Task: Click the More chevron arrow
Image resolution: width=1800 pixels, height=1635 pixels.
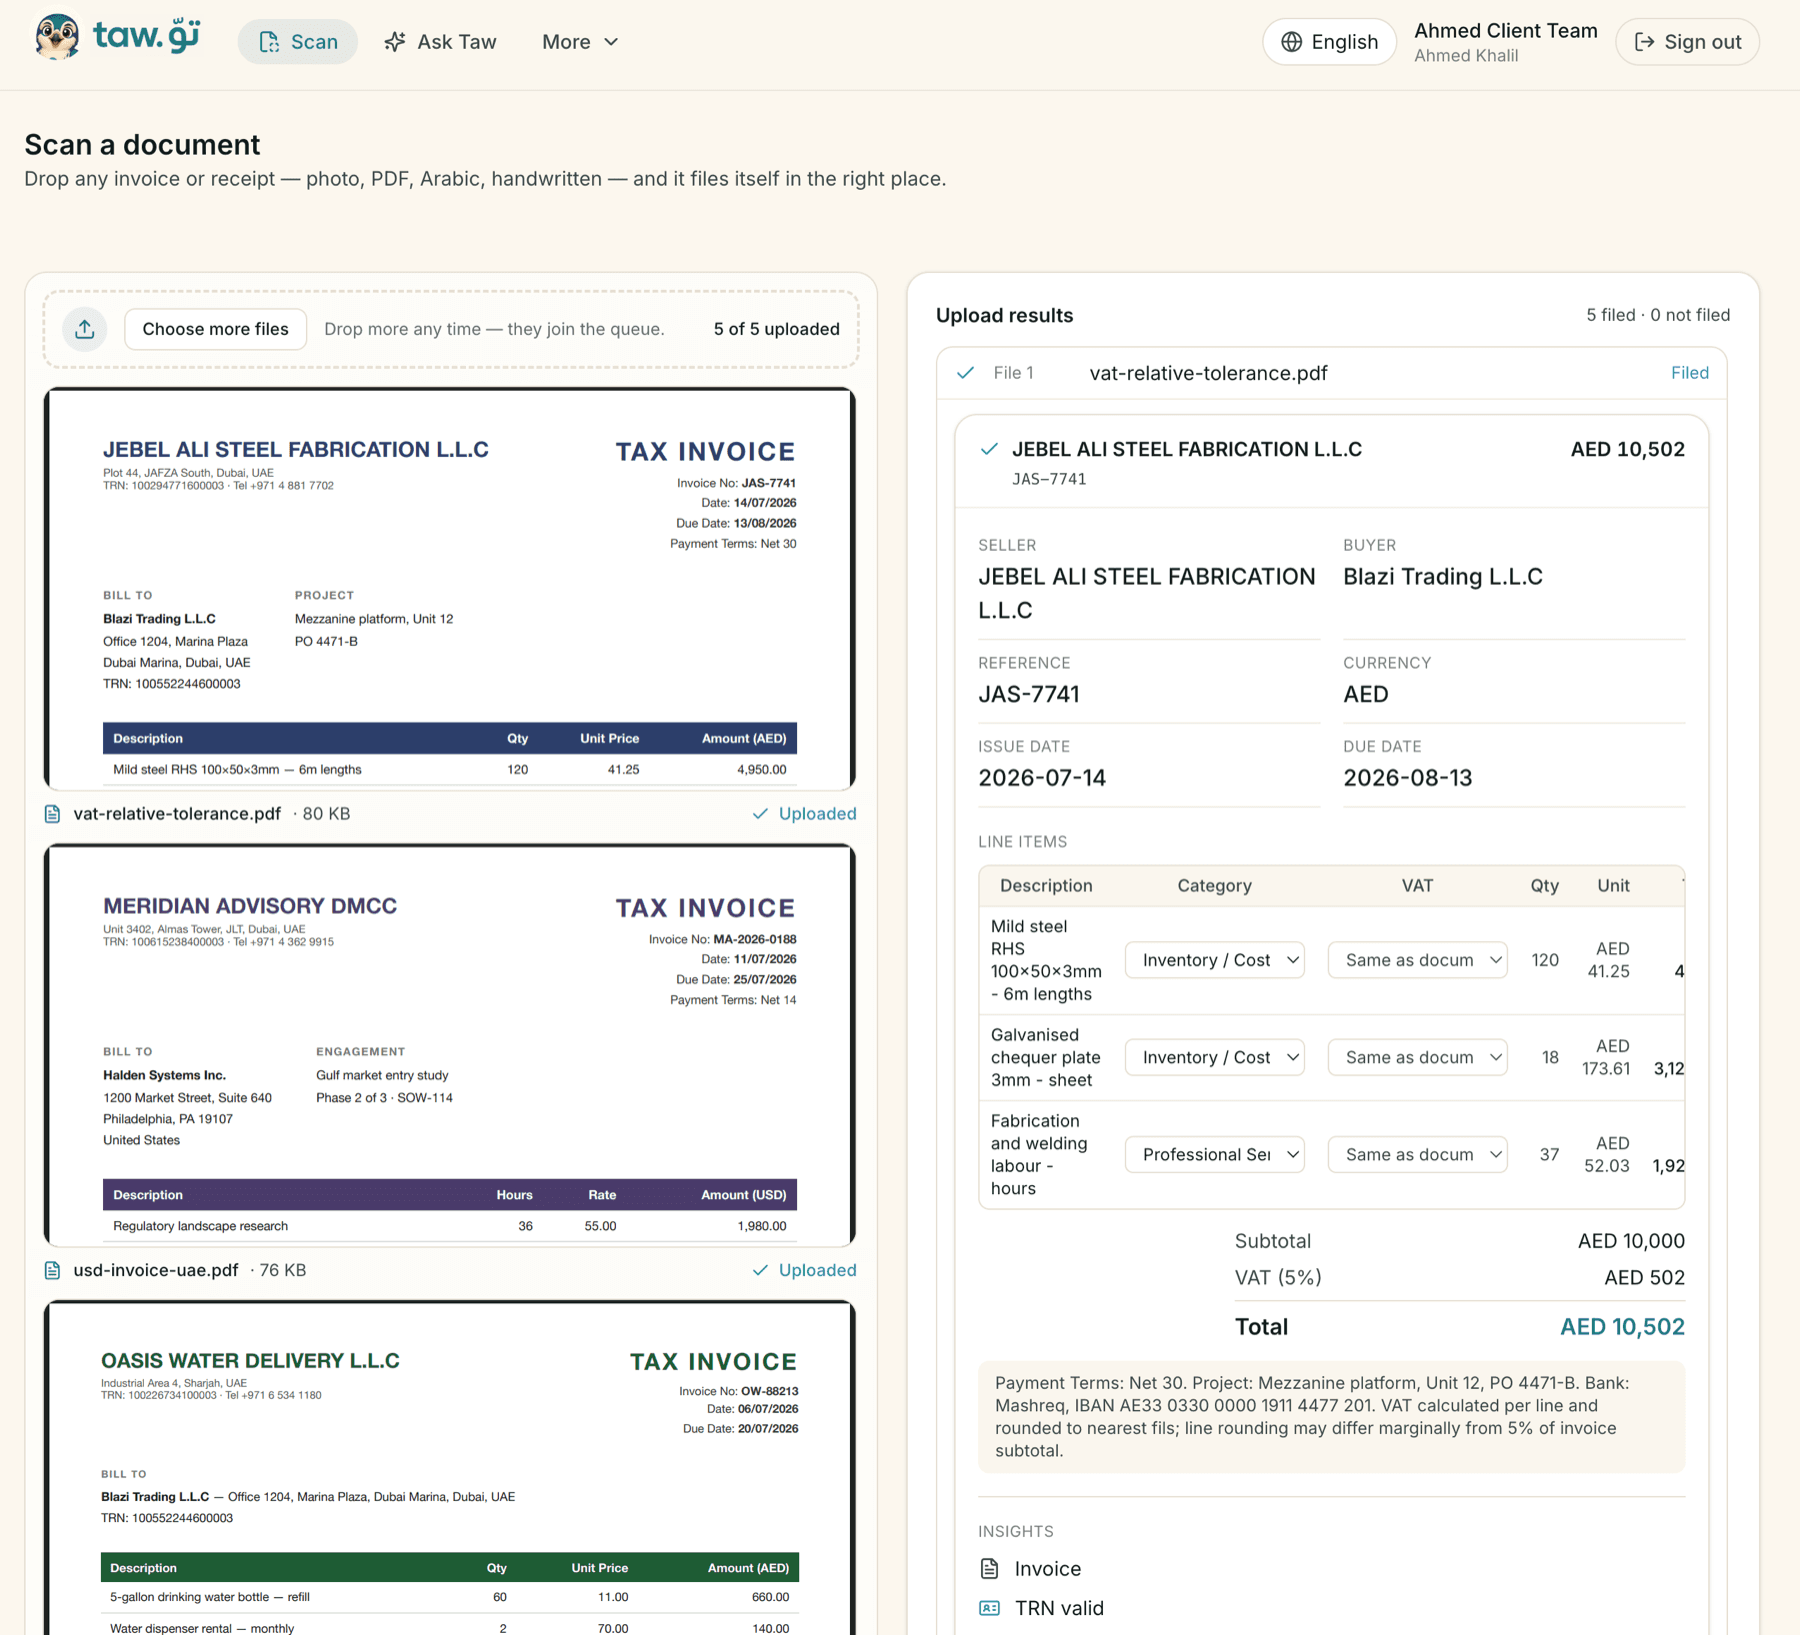Action: click(x=611, y=42)
